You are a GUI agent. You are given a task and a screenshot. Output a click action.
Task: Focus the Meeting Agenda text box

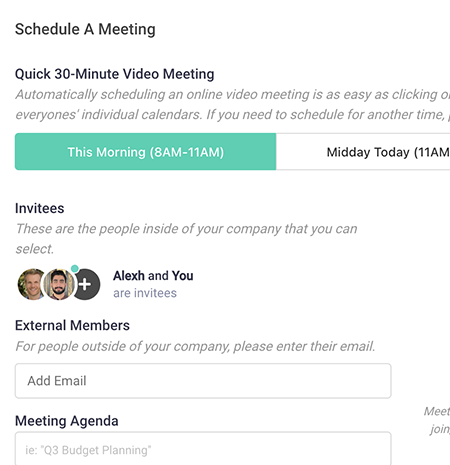coord(203,448)
